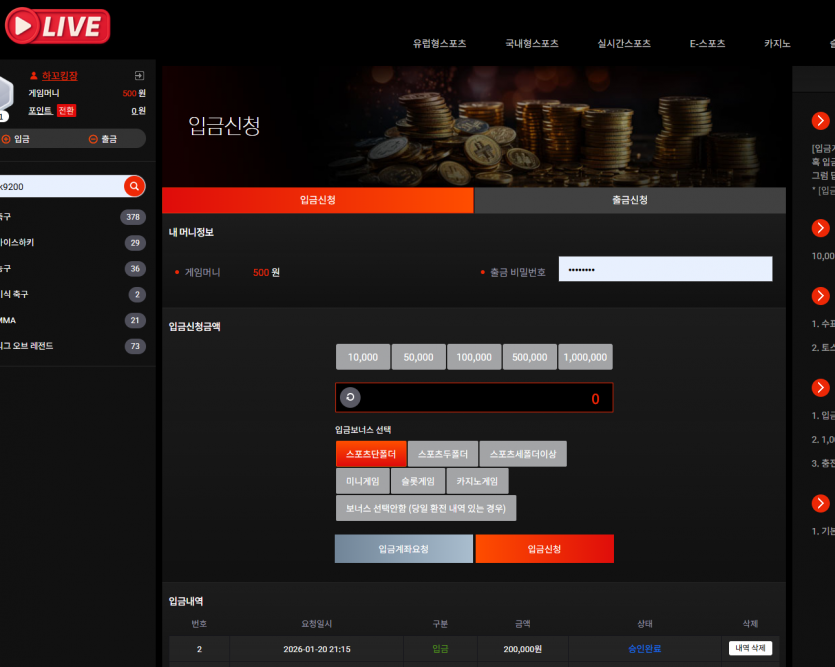Click the 전환 point conversion button
Screen dimensions: 835x667
pyautogui.click(x=67, y=111)
